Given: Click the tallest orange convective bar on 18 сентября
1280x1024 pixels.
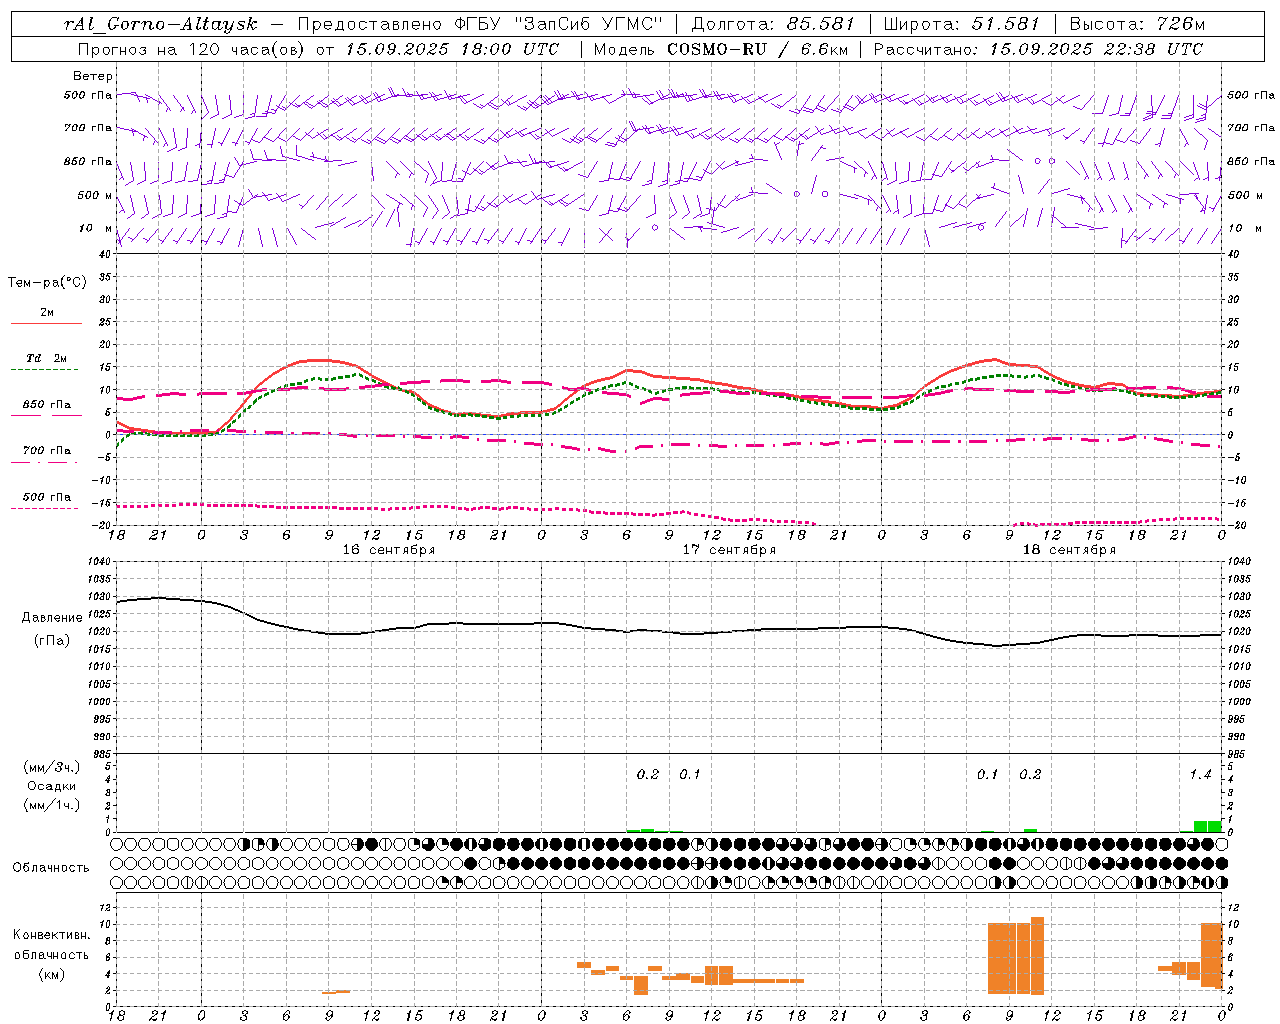Looking at the screenshot, I should pyautogui.click(x=1037, y=956).
